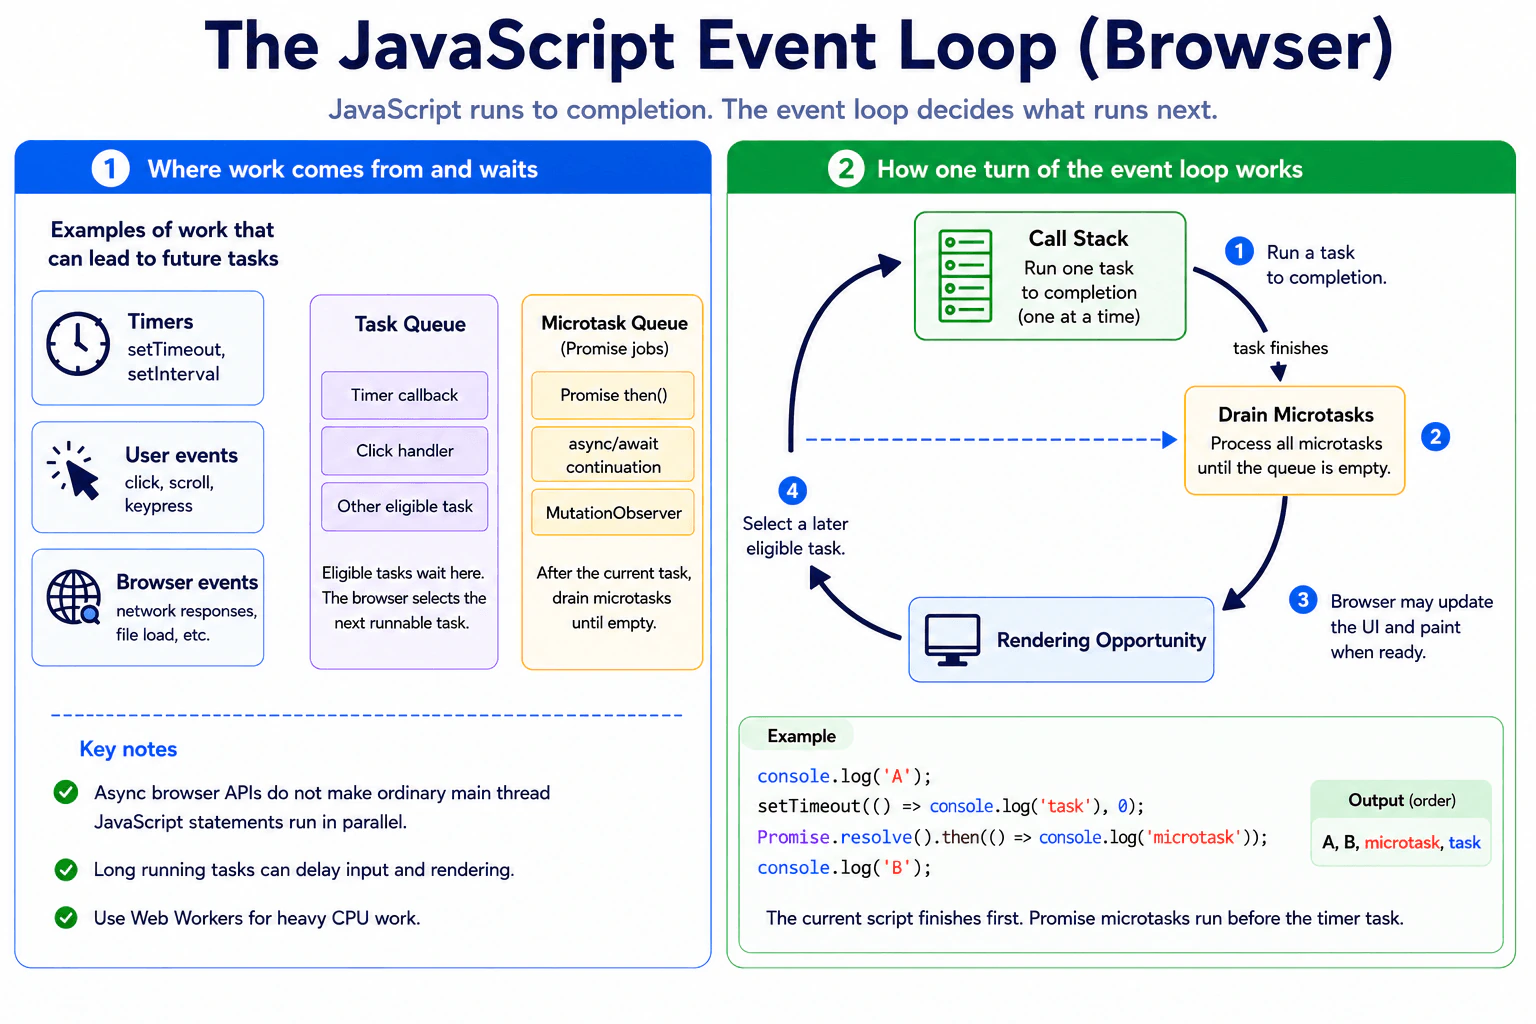The image size is (1536, 1024).
Task: Click the setTimeout code line
Action: pyautogui.click(x=950, y=806)
